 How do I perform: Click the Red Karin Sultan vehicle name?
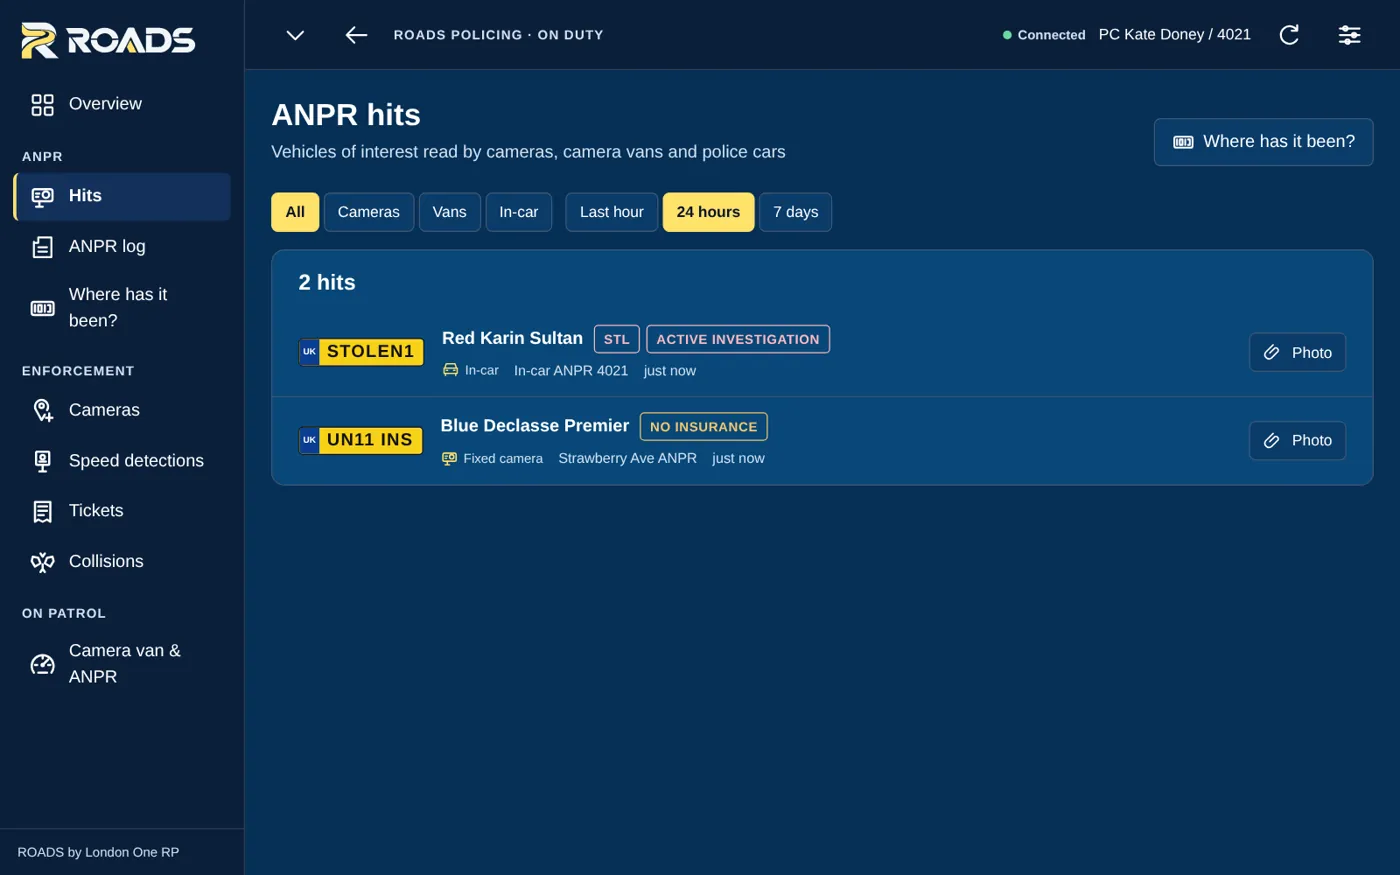coord(512,338)
